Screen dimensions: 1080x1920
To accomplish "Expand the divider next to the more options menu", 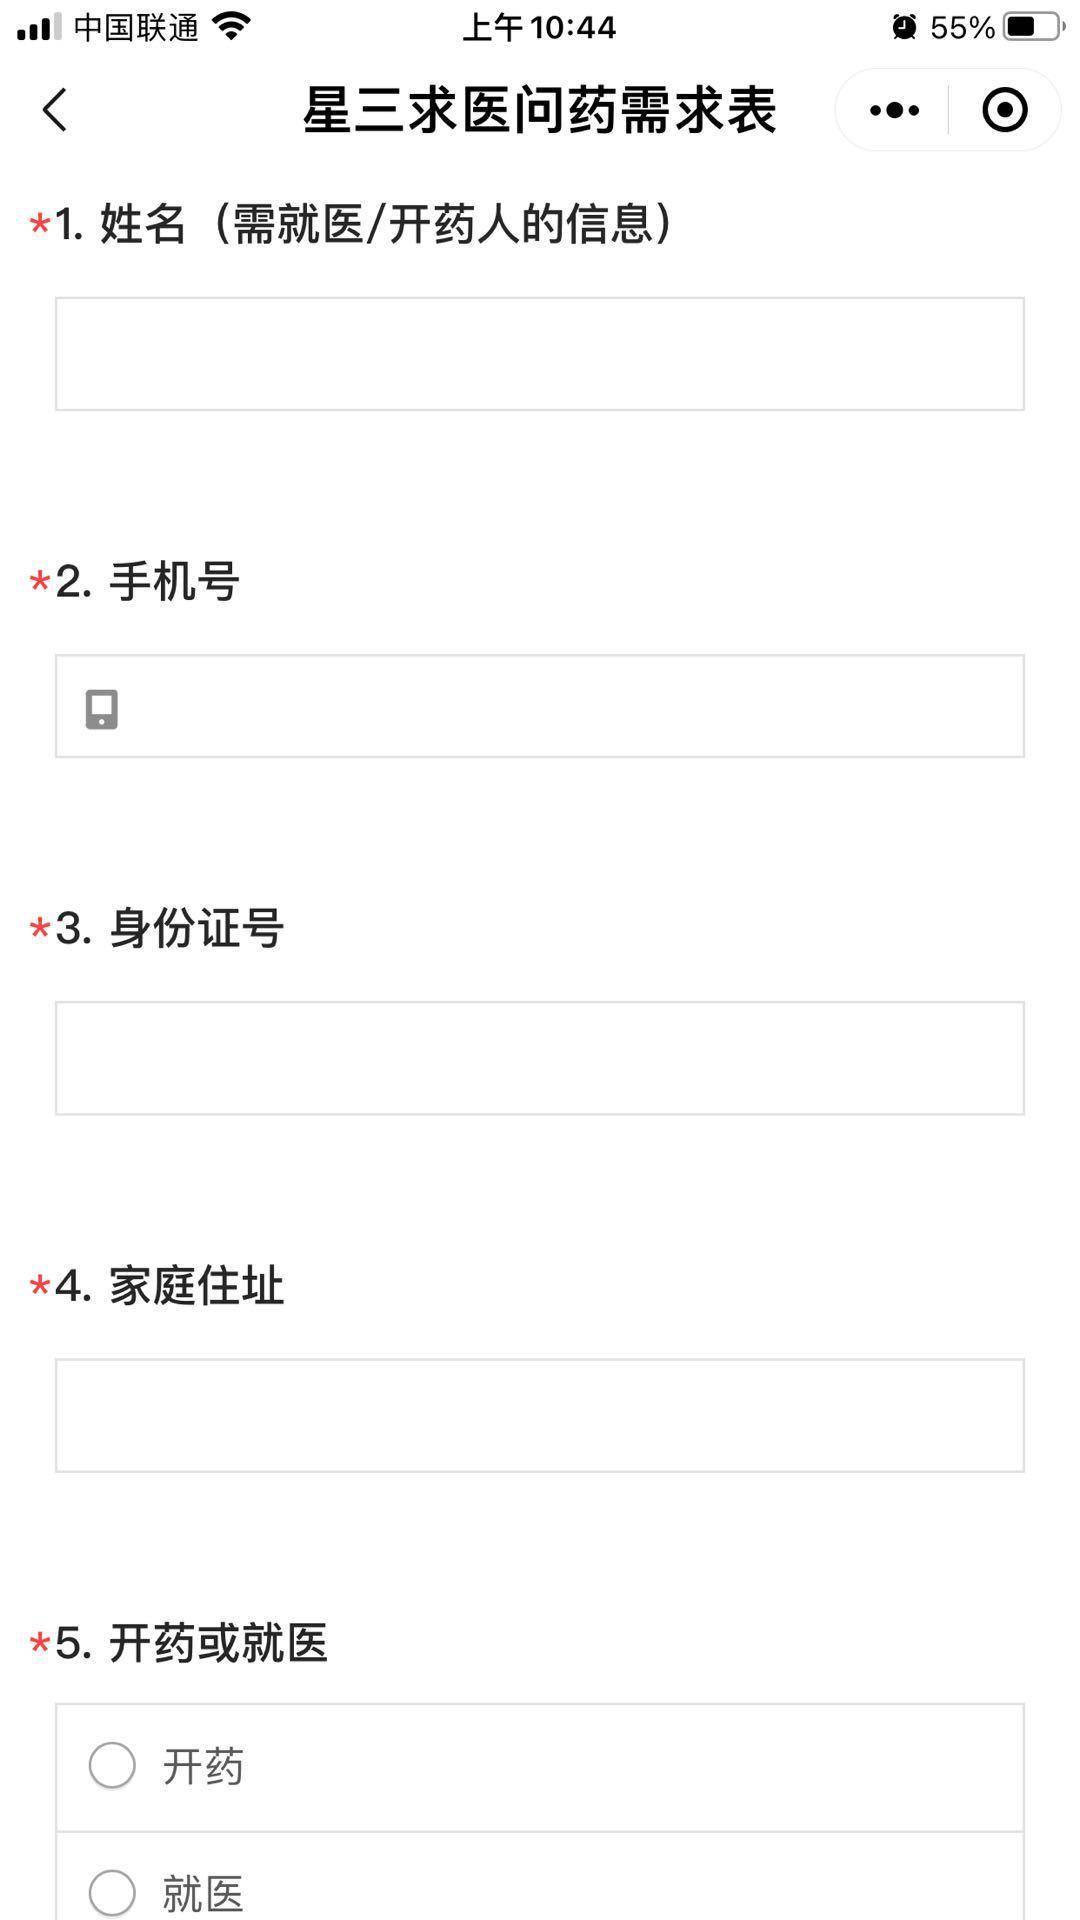I will point(946,110).
